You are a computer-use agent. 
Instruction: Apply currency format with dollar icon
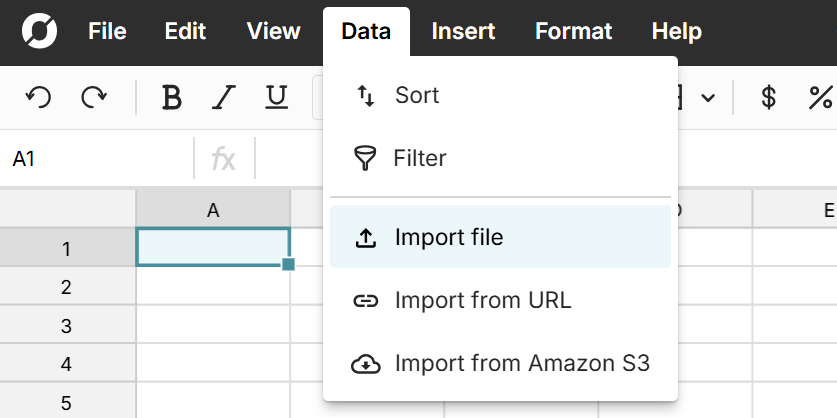tap(768, 97)
